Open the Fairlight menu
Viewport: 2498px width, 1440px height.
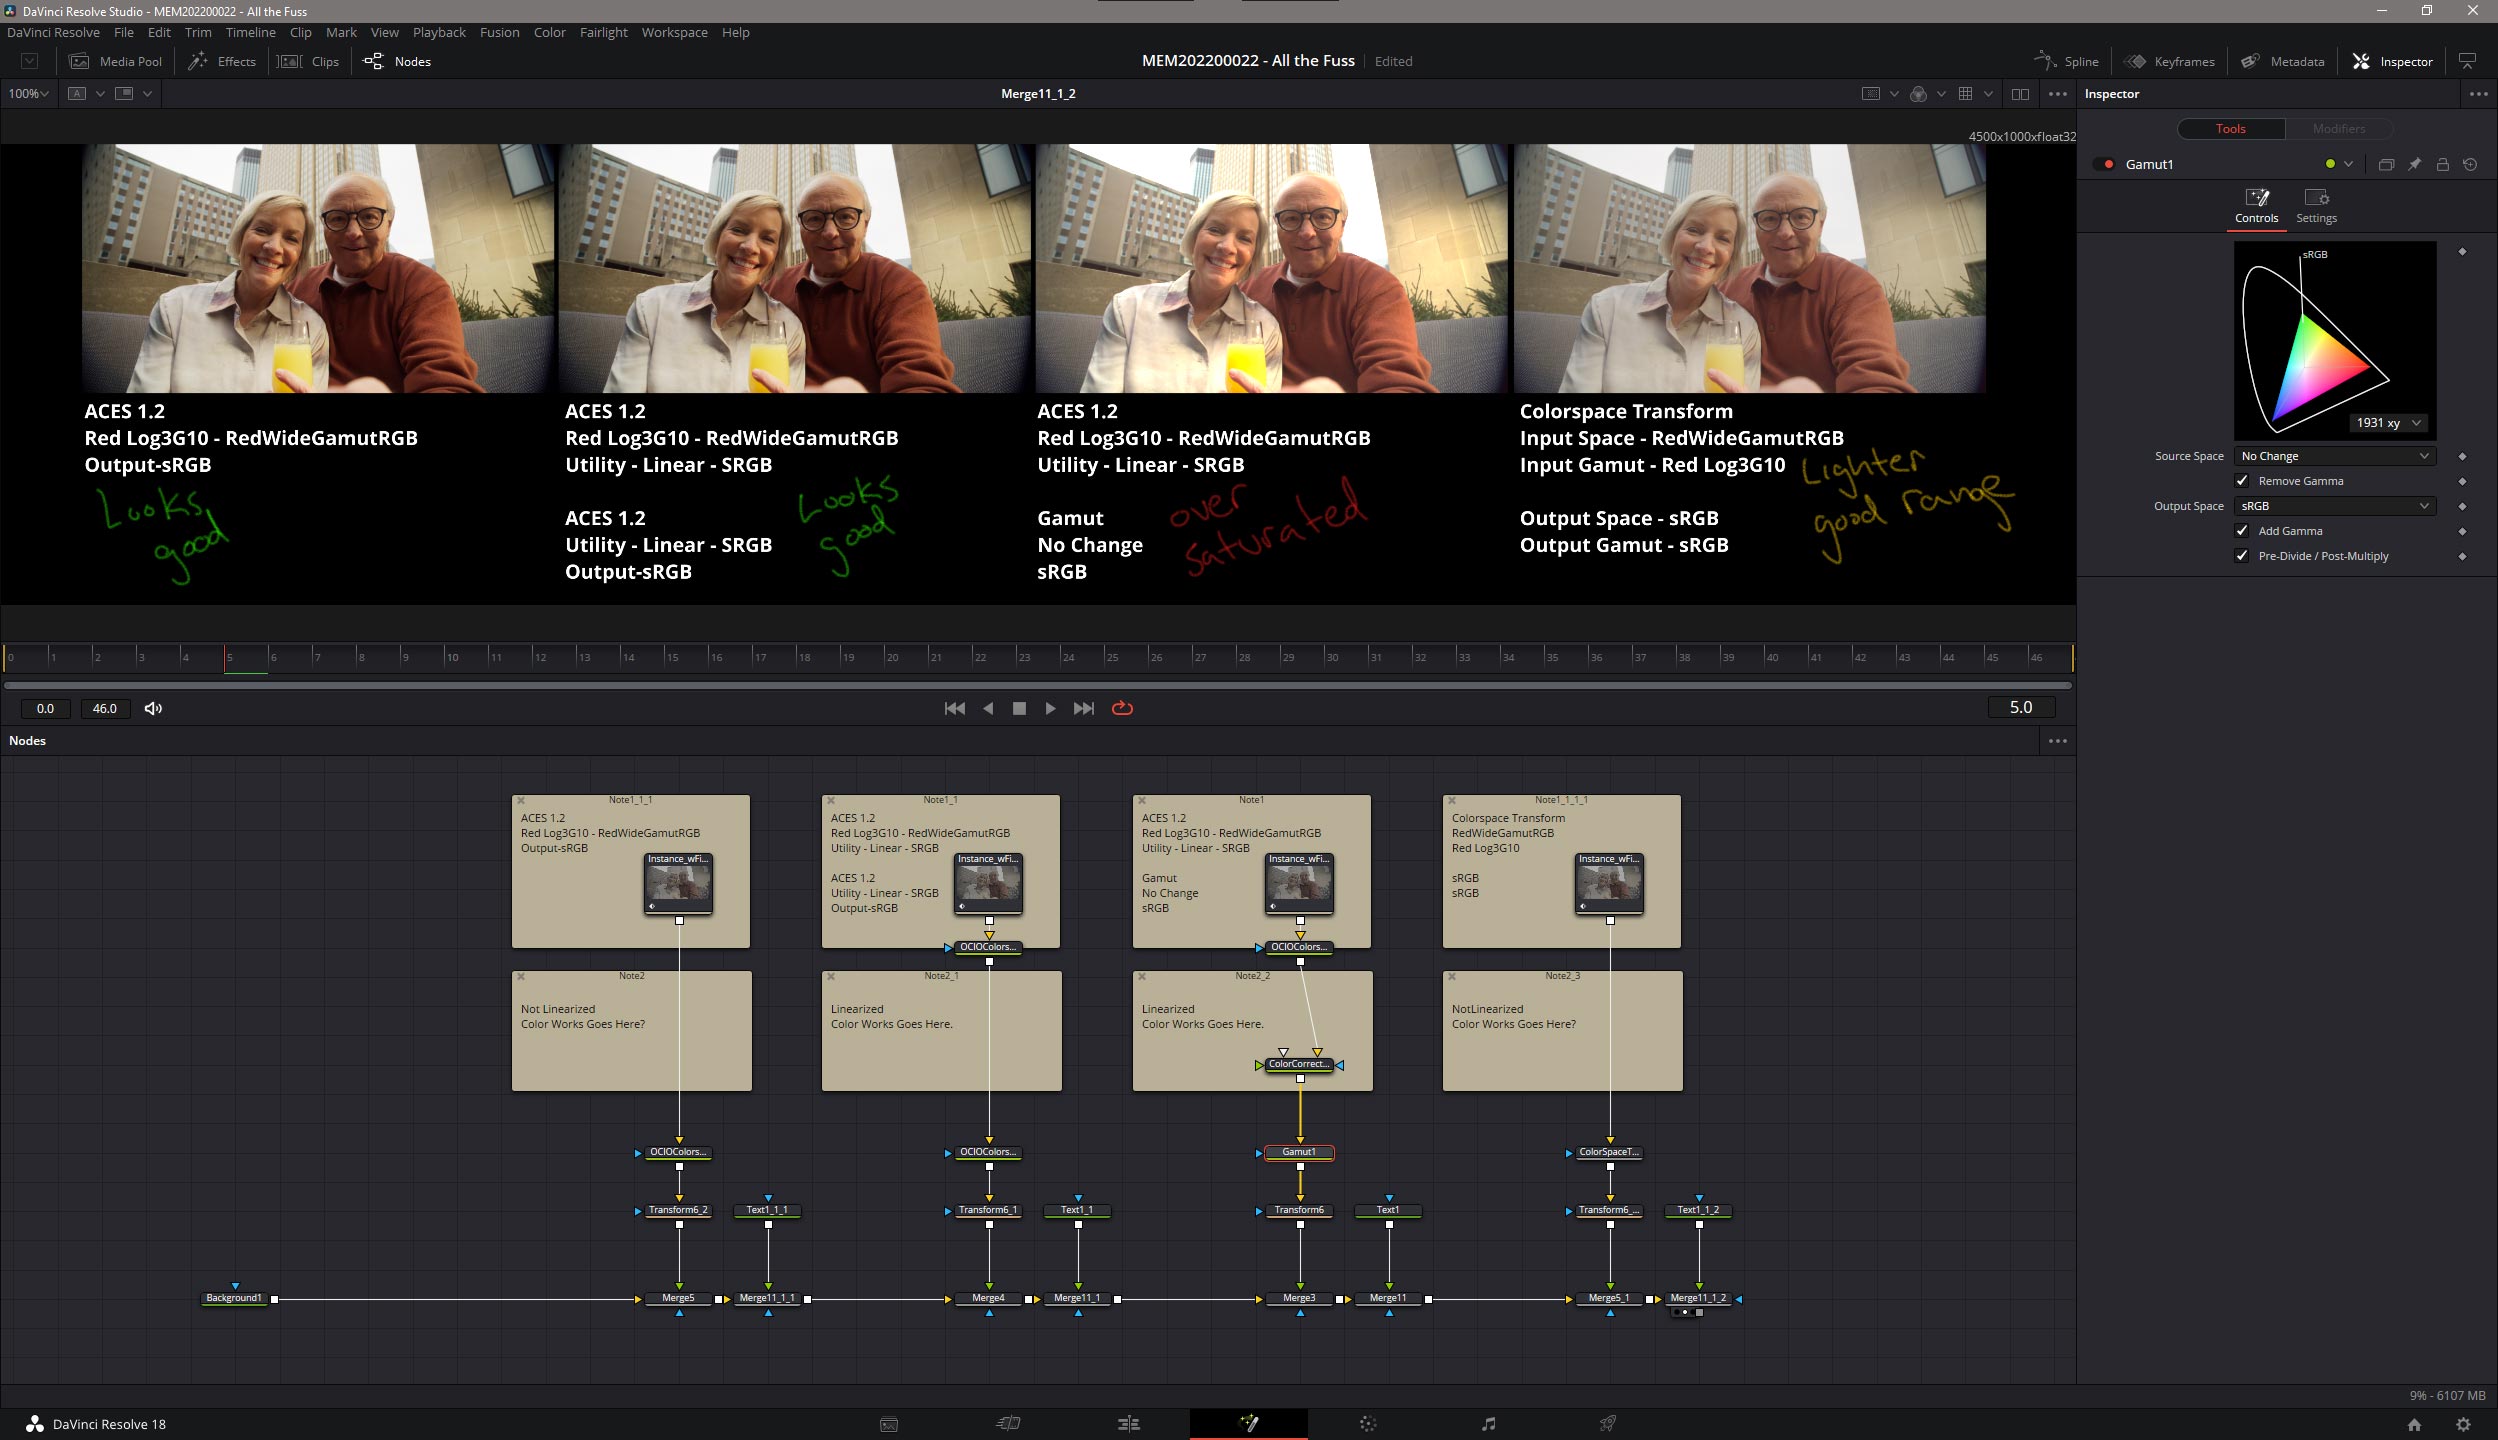[603, 32]
